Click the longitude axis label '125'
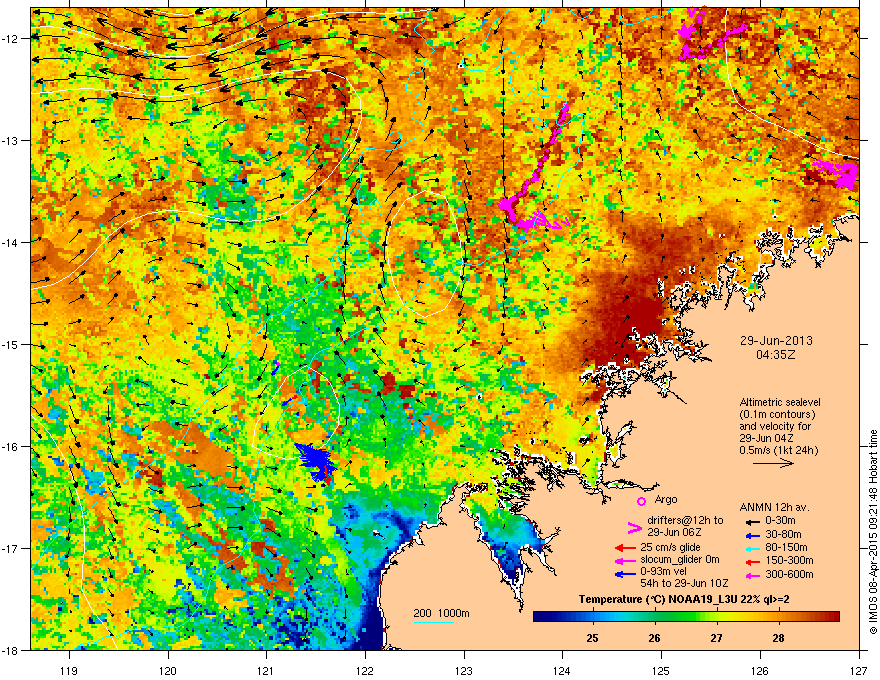The width and height of the screenshot is (880, 680). click(661, 671)
